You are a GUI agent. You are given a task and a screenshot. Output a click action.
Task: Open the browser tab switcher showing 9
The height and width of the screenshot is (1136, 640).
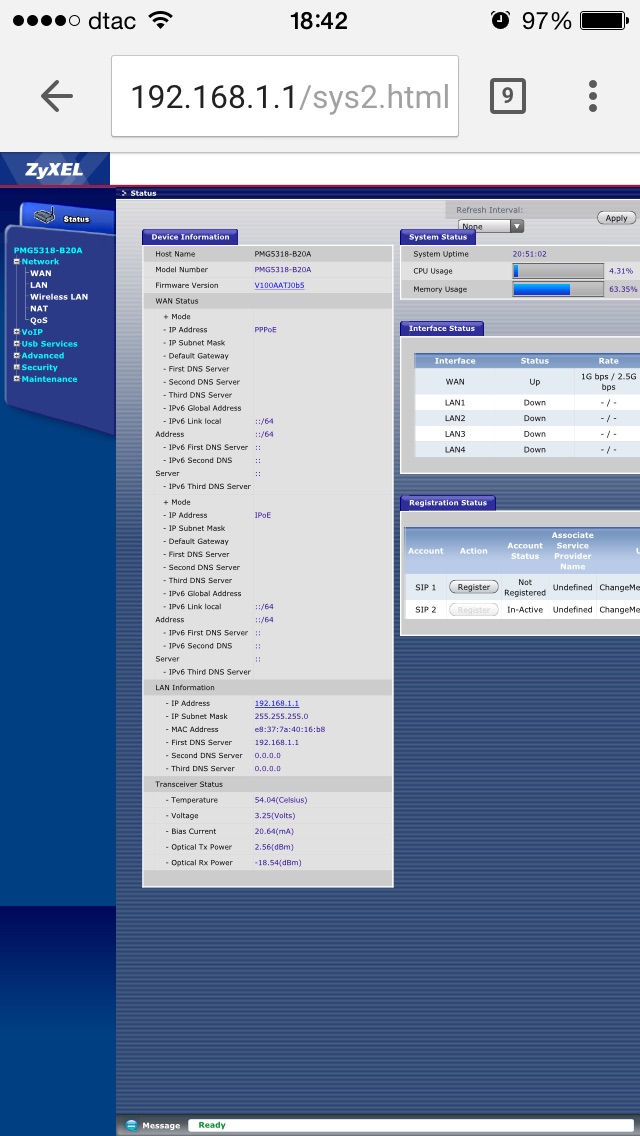507,96
